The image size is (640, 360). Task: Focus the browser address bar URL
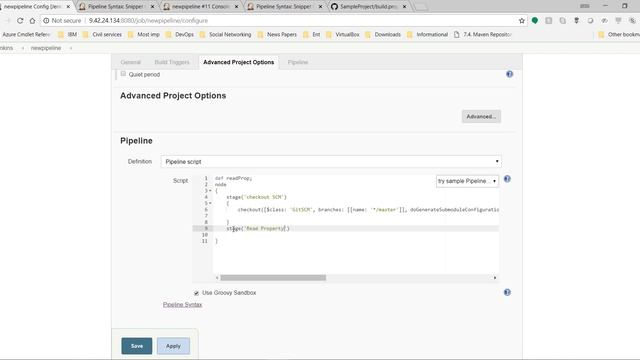click(x=149, y=20)
